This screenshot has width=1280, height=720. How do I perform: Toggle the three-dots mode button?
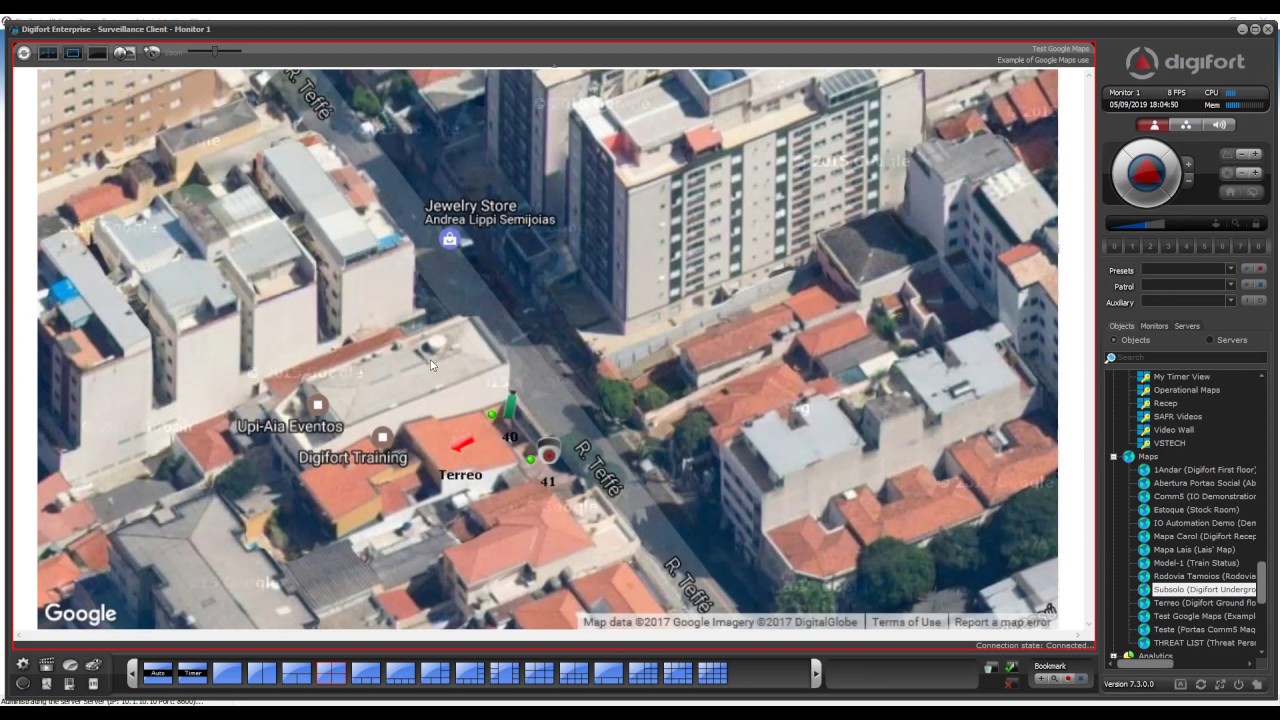click(1186, 125)
